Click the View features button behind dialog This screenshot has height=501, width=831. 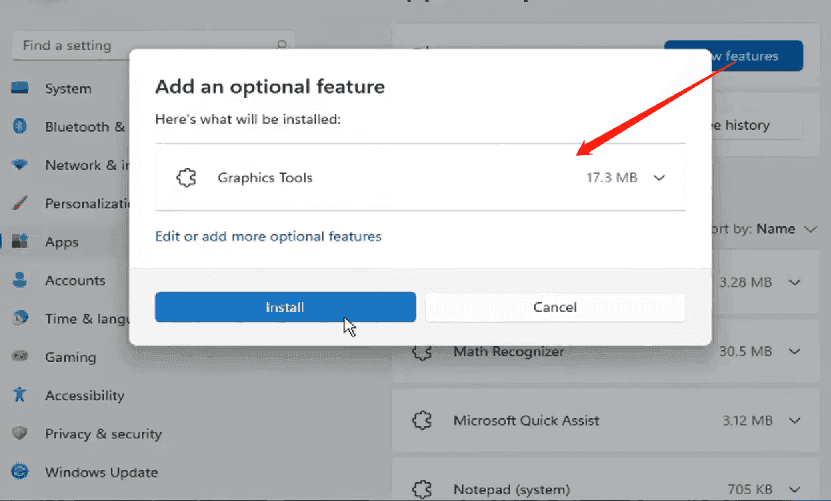tap(757, 56)
